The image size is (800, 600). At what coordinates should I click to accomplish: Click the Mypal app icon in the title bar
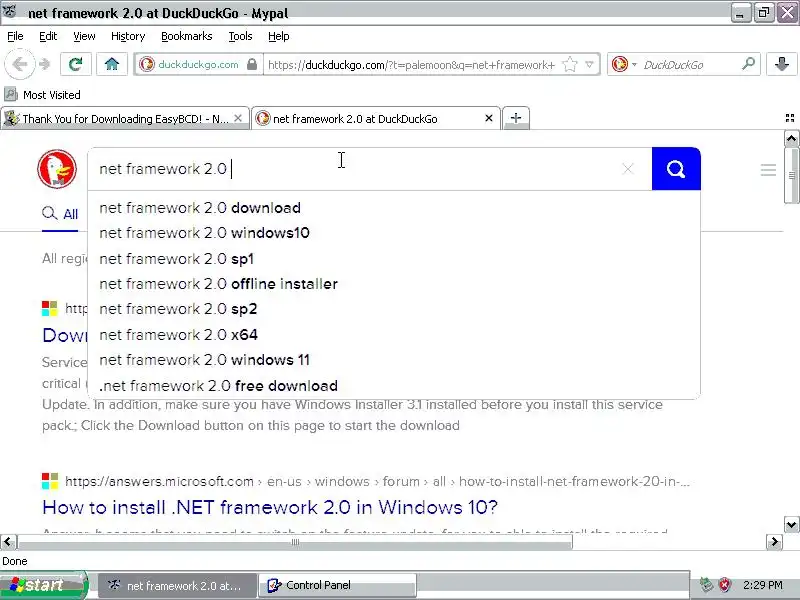(10, 11)
